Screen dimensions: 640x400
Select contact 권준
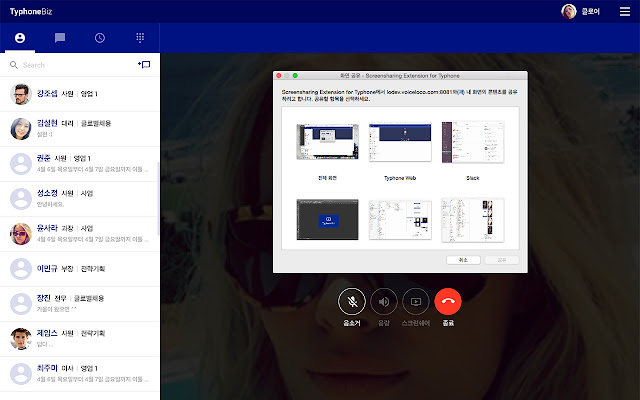coord(80,164)
